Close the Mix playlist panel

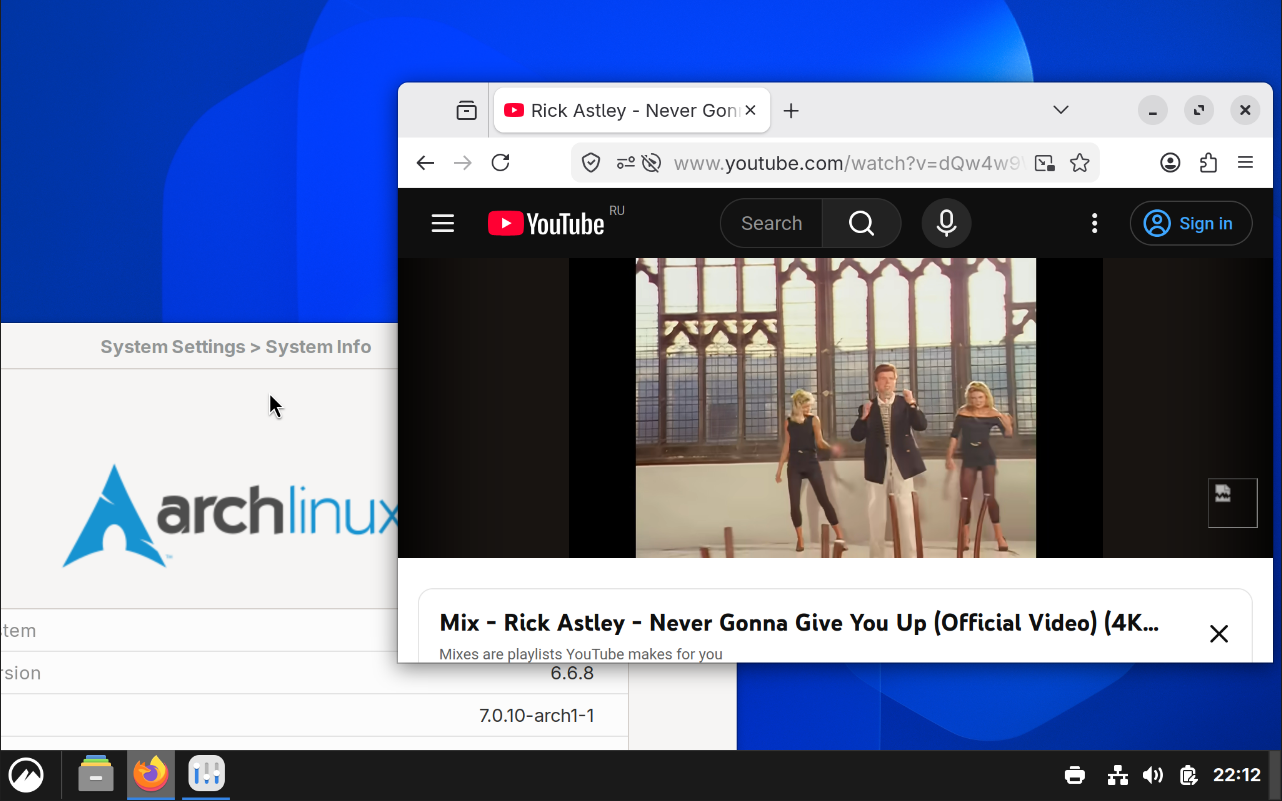point(1219,633)
